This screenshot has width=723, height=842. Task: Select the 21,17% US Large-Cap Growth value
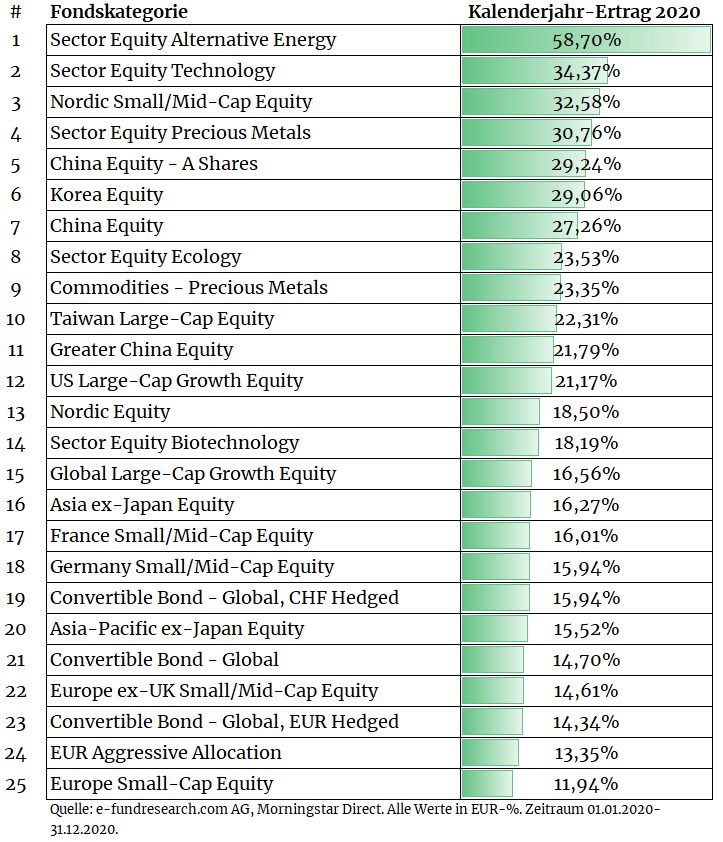587,381
